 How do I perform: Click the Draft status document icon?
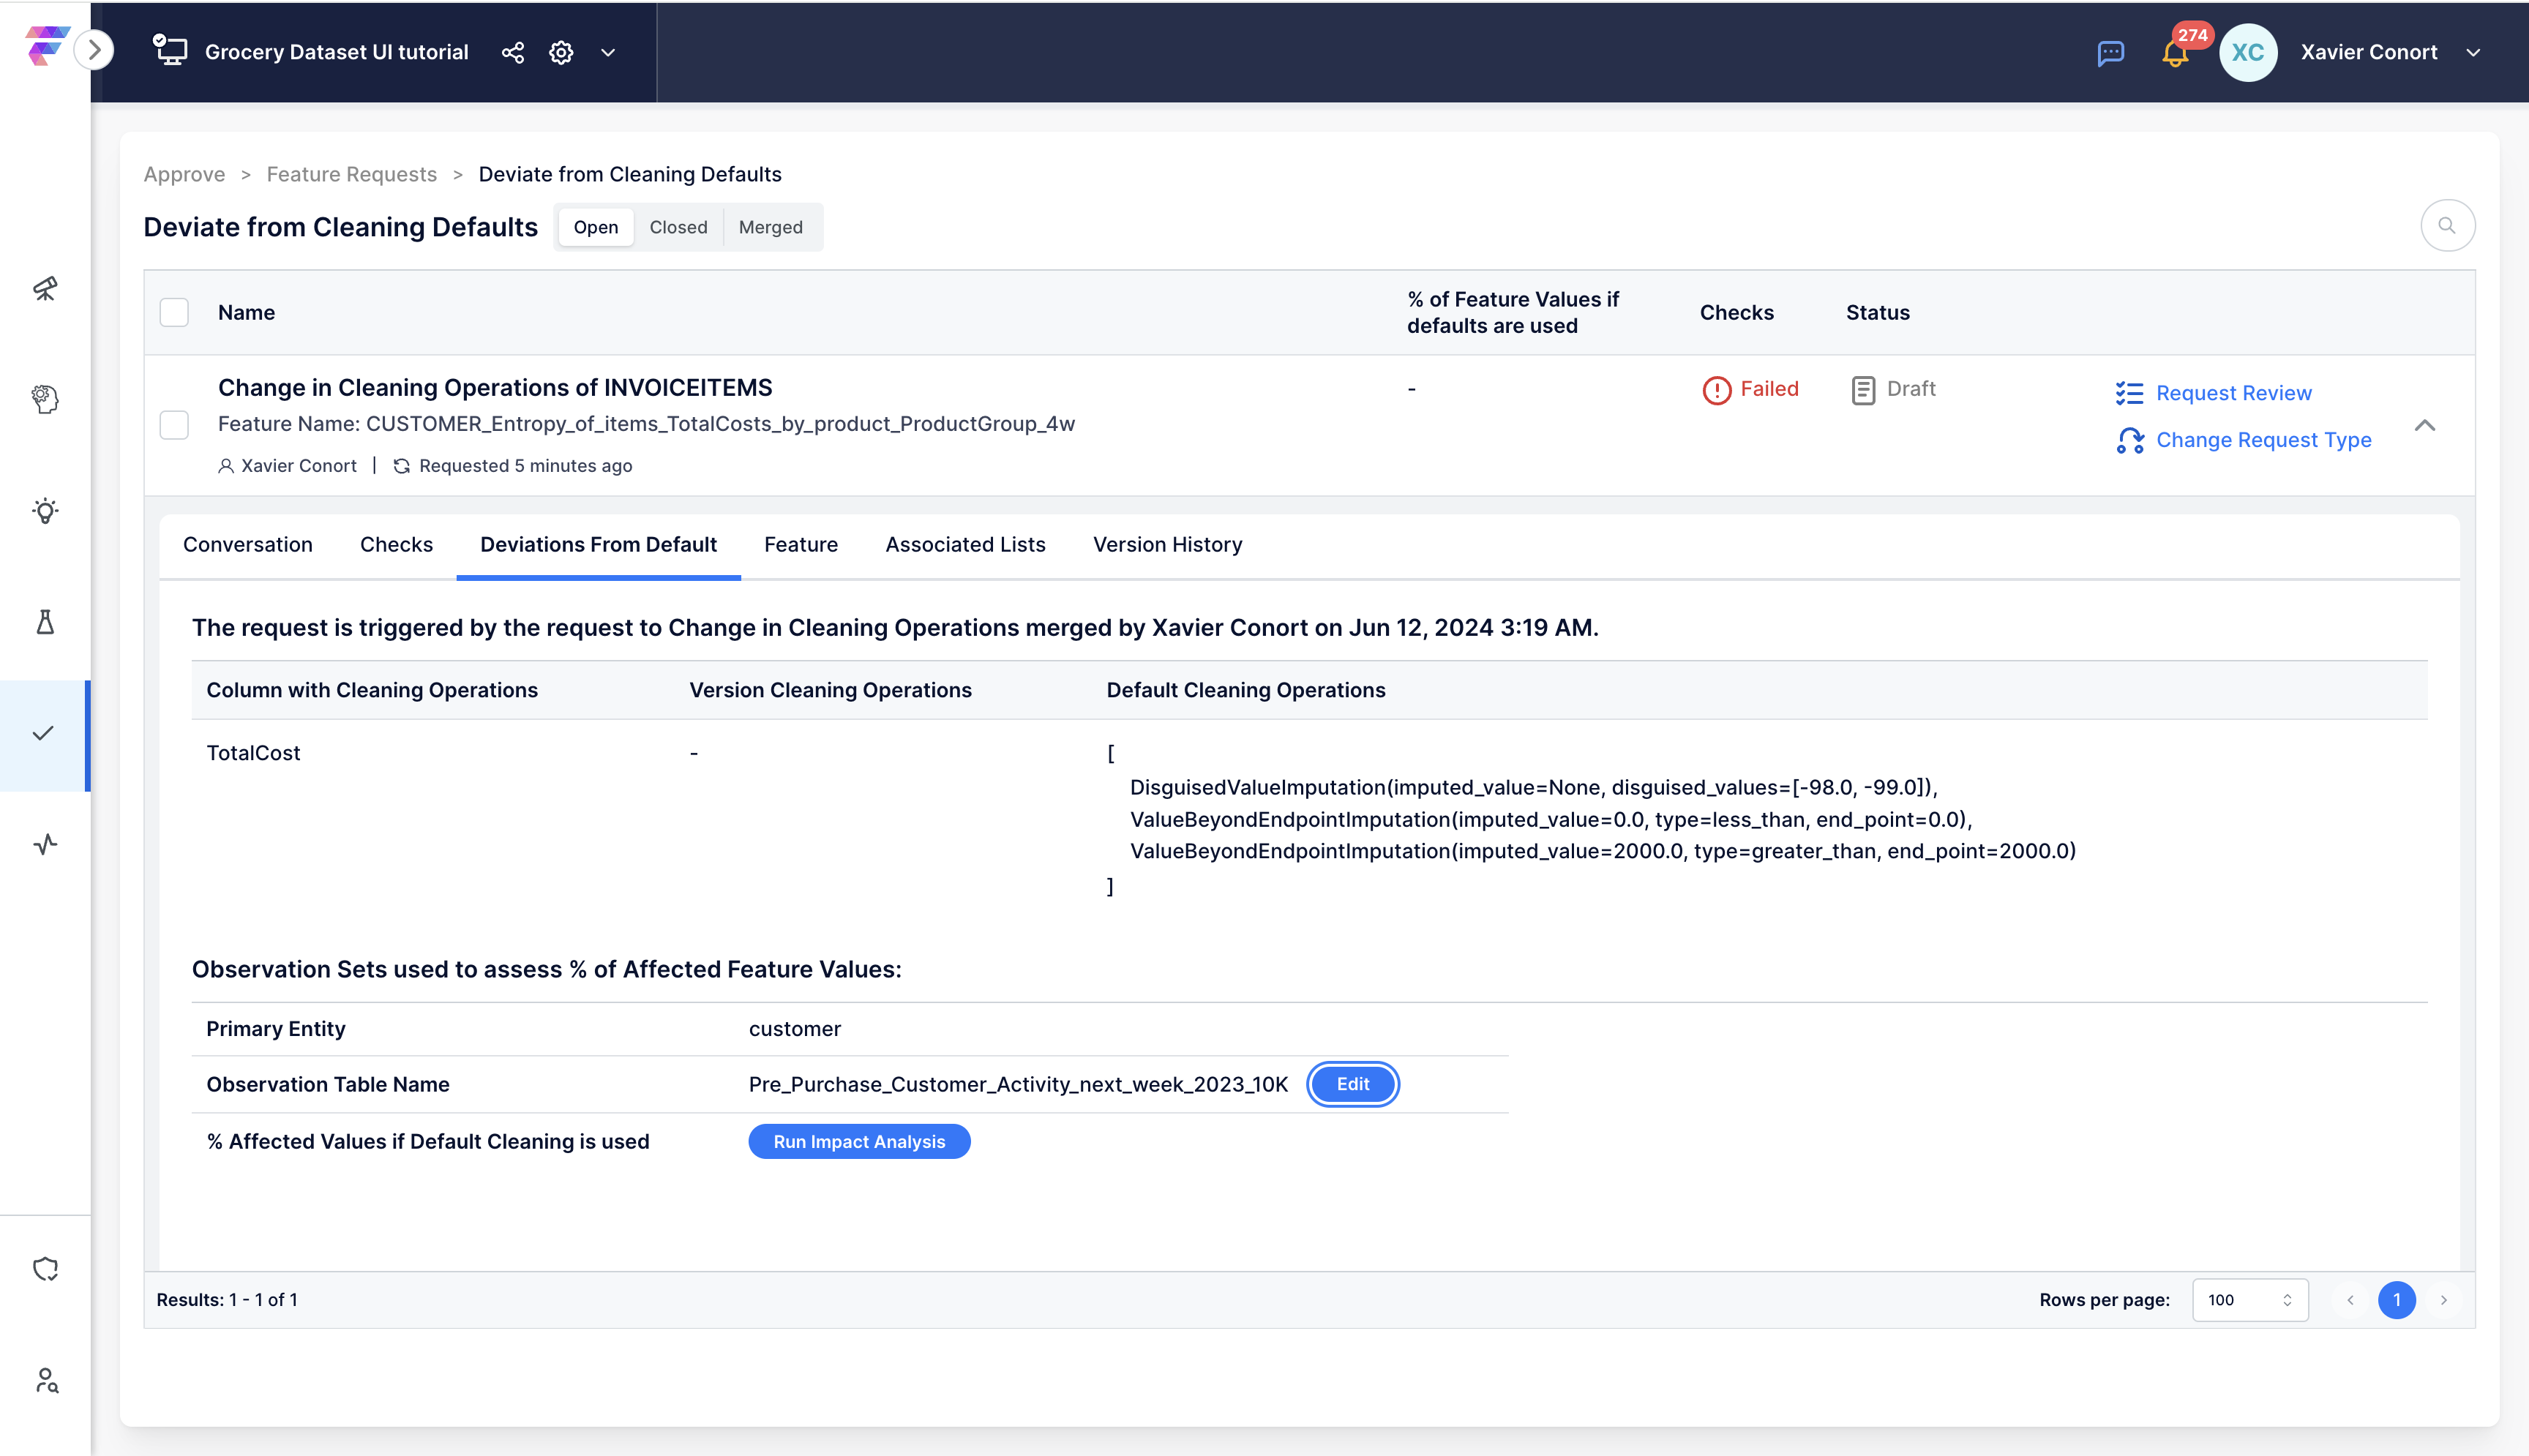pyautogui.click(x=1862, y=390)
